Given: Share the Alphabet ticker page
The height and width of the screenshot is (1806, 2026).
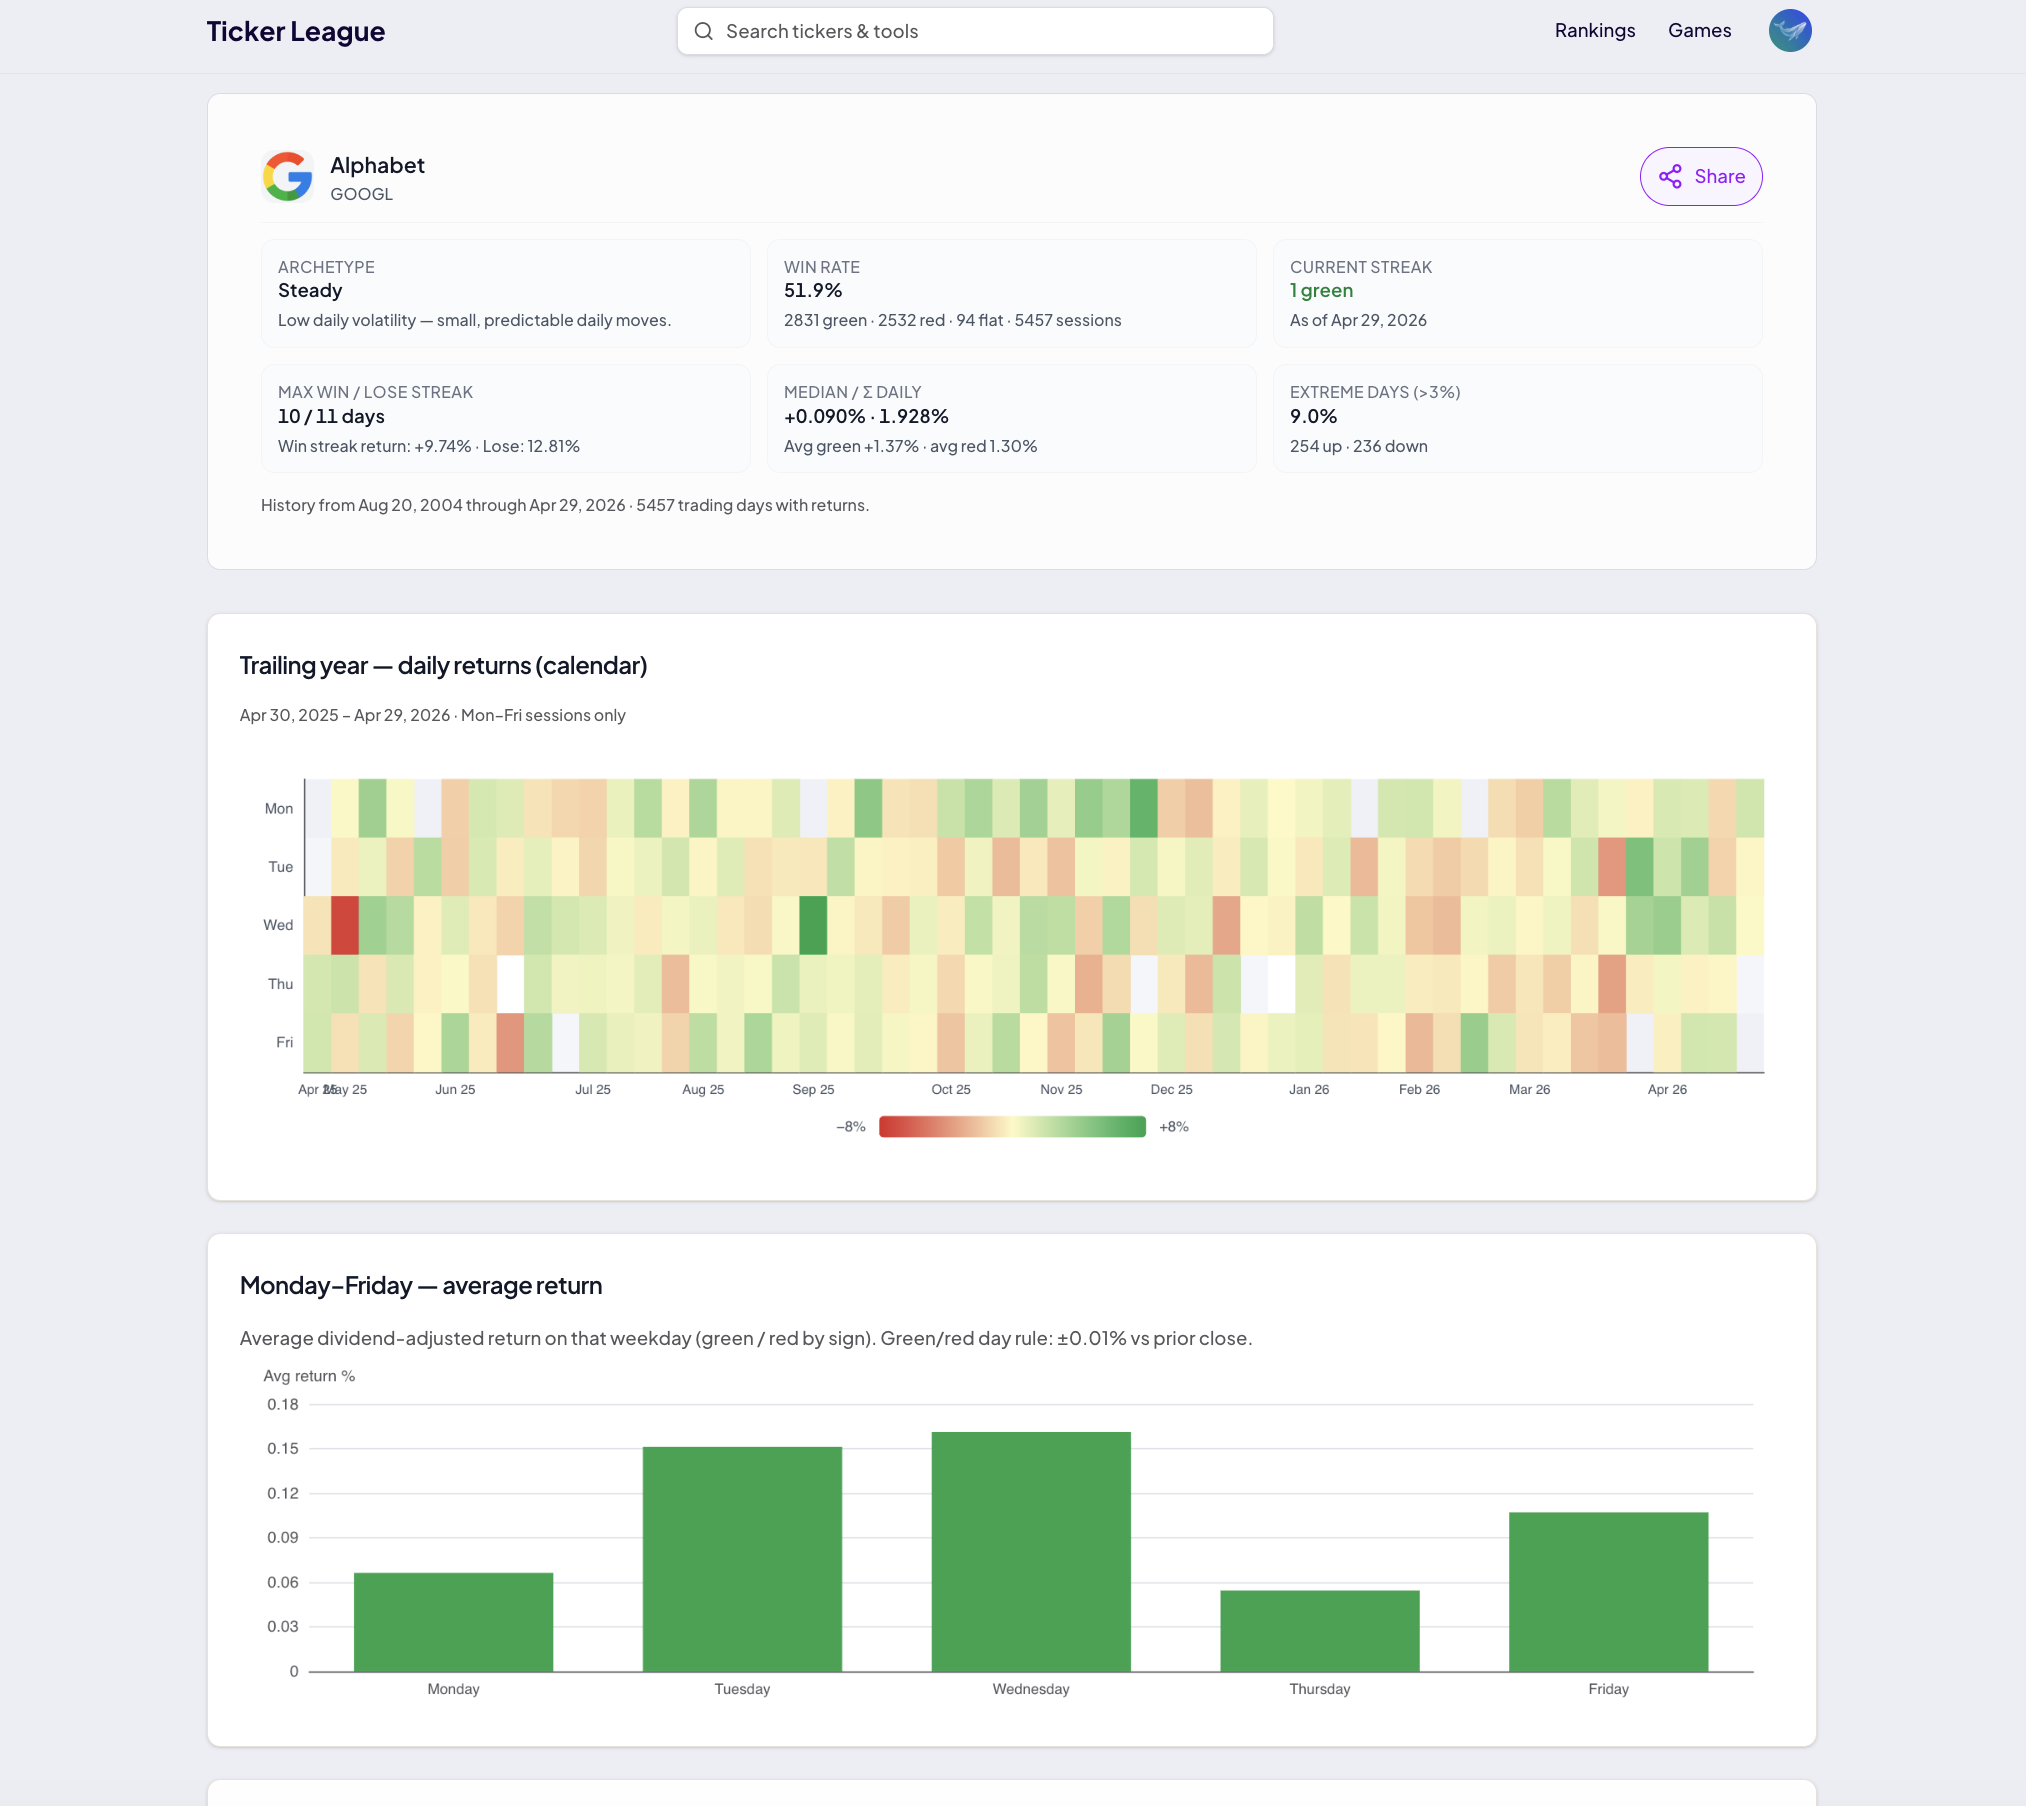Looking at the screenshot, I should [x=1701, y=177].
